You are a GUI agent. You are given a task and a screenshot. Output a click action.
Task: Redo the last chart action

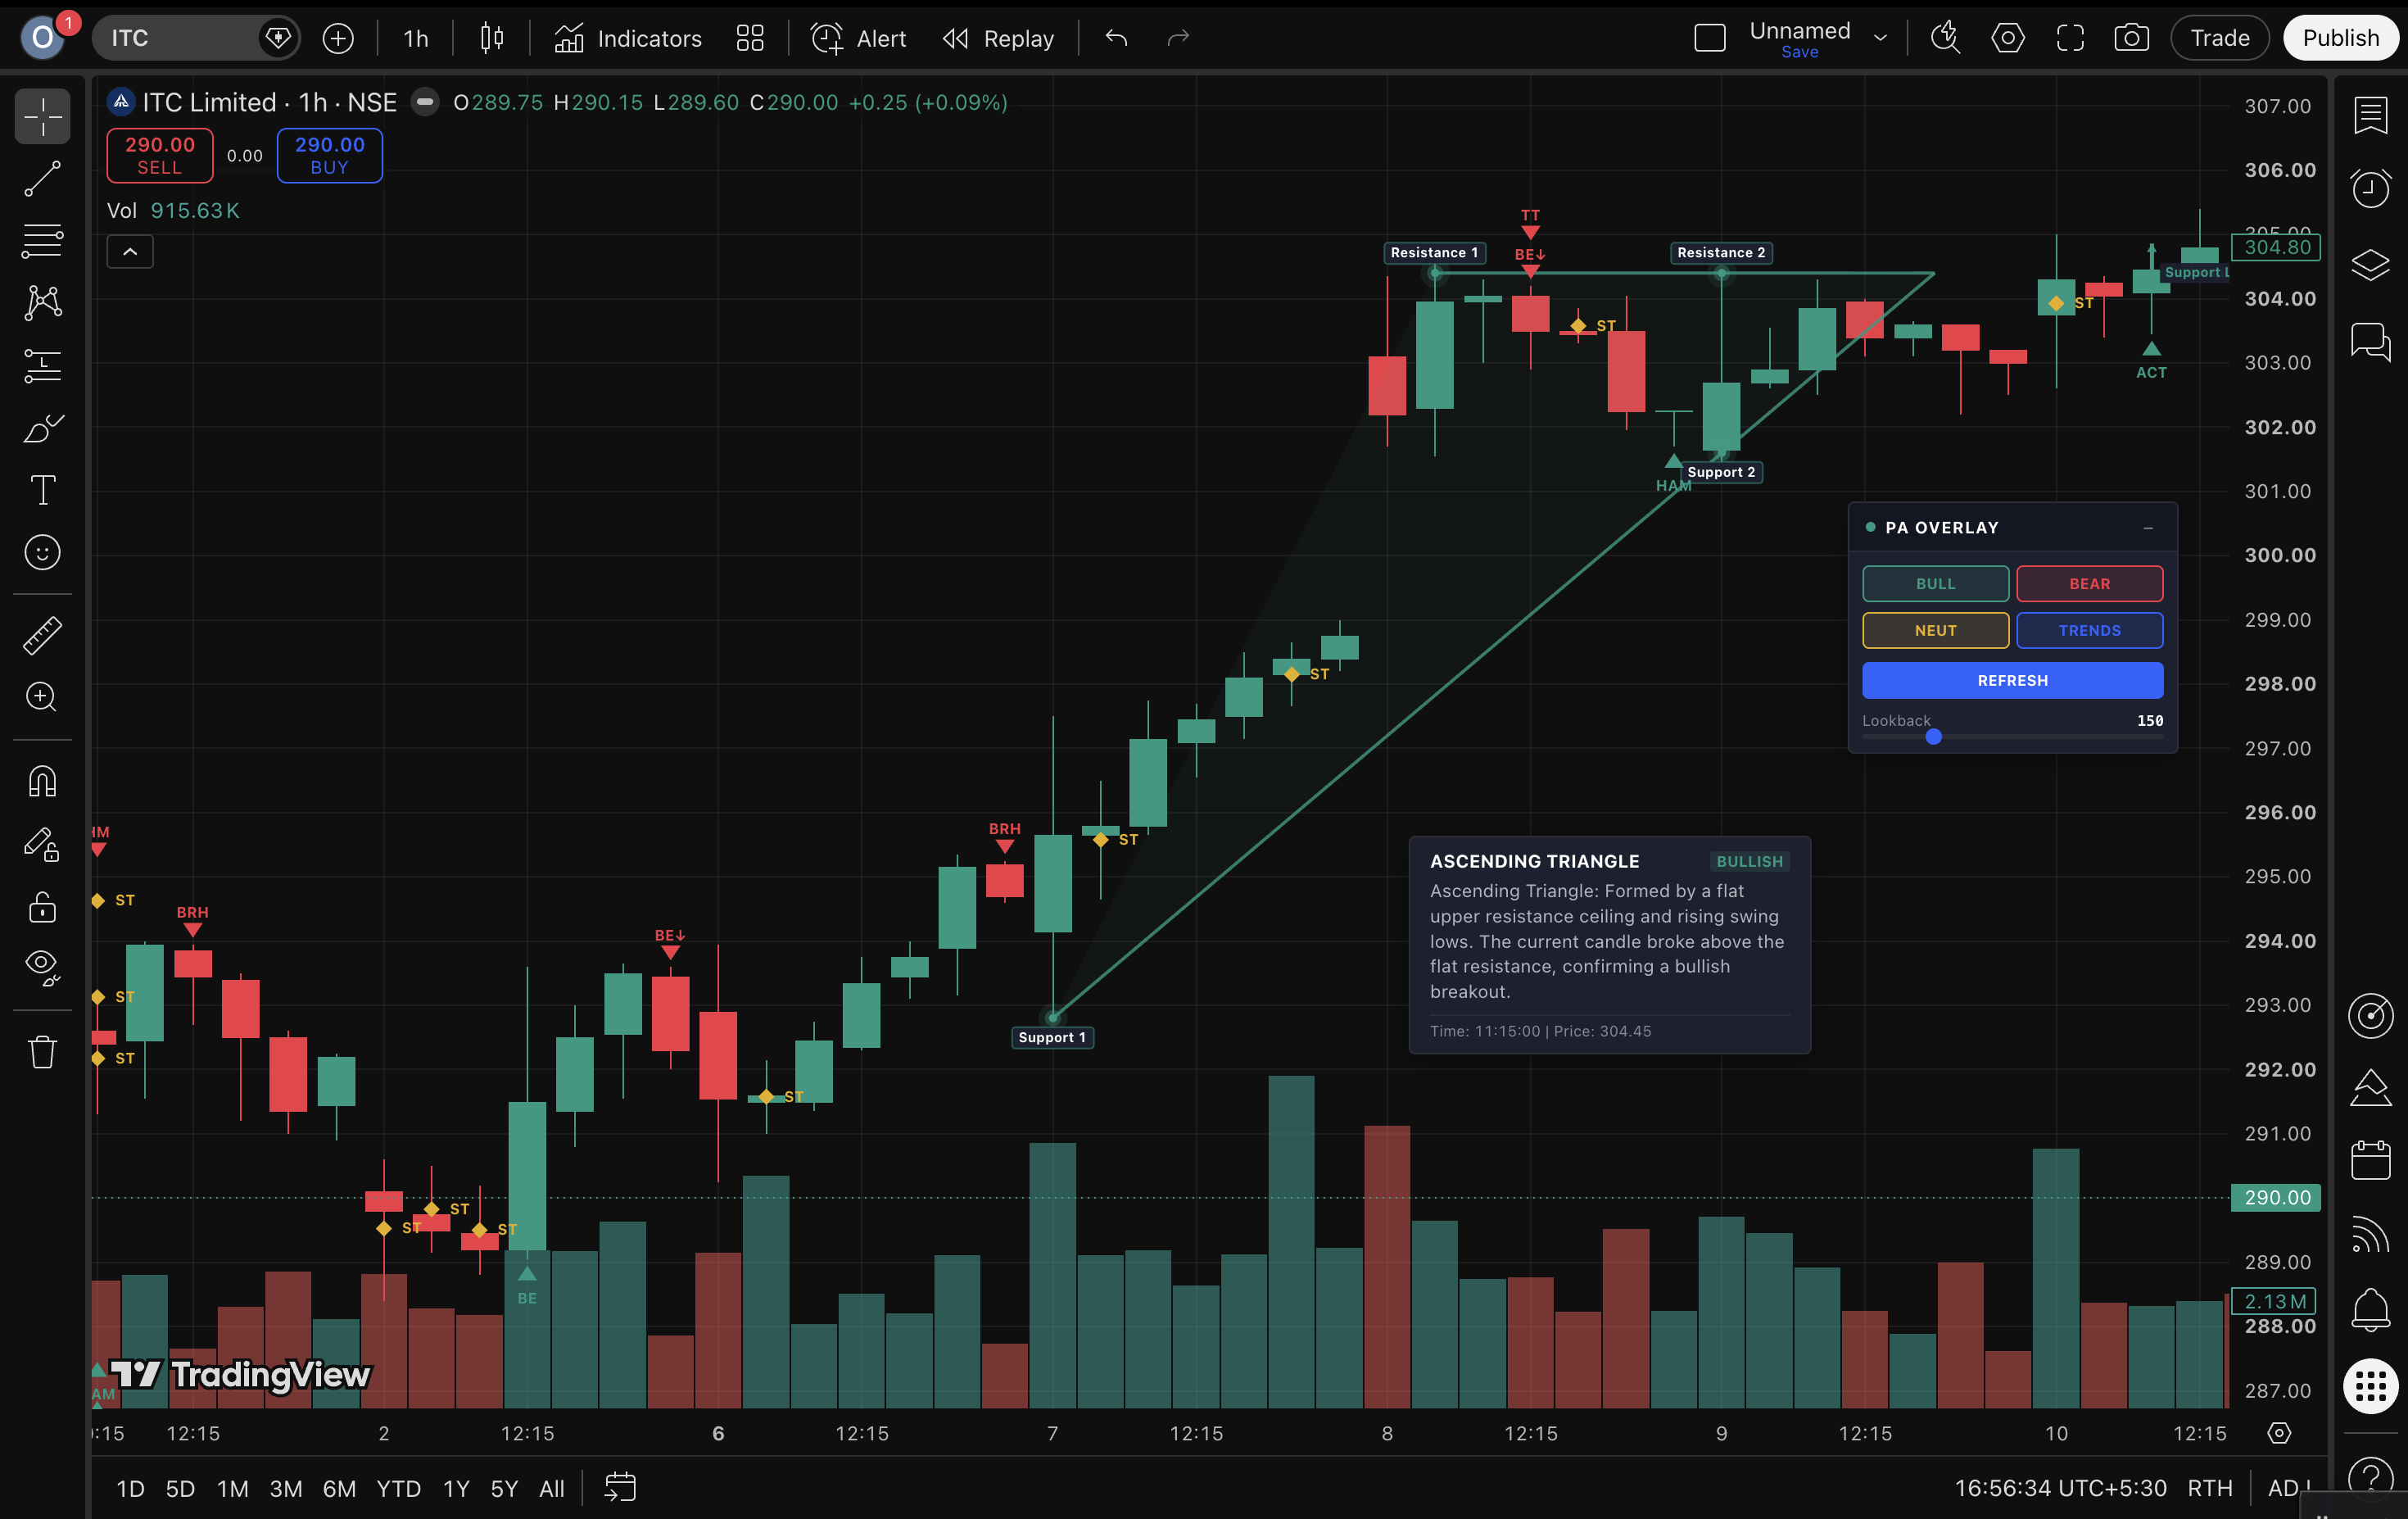[x=1178, y=38]
